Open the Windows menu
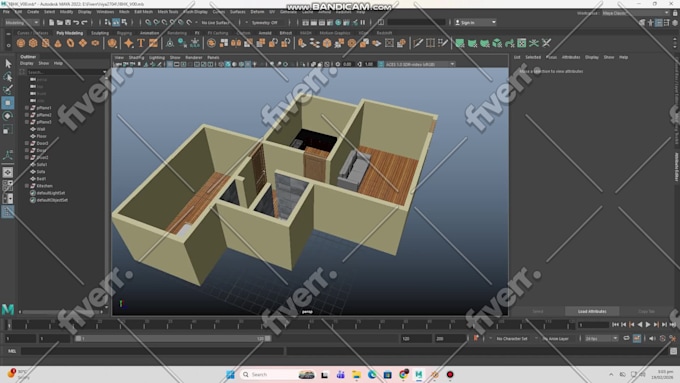 (105, 12)
